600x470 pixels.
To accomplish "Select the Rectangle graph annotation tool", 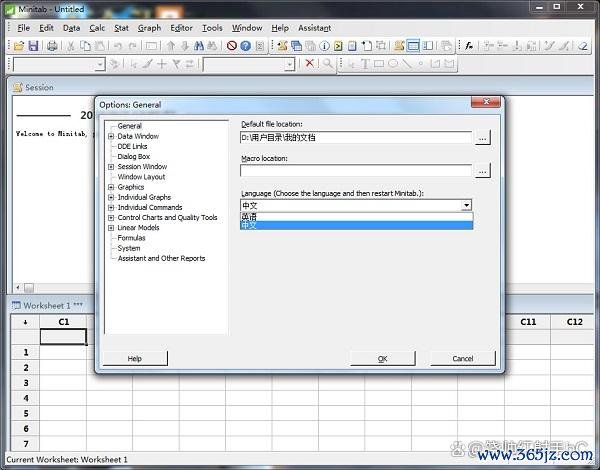I will coord(379,64).
